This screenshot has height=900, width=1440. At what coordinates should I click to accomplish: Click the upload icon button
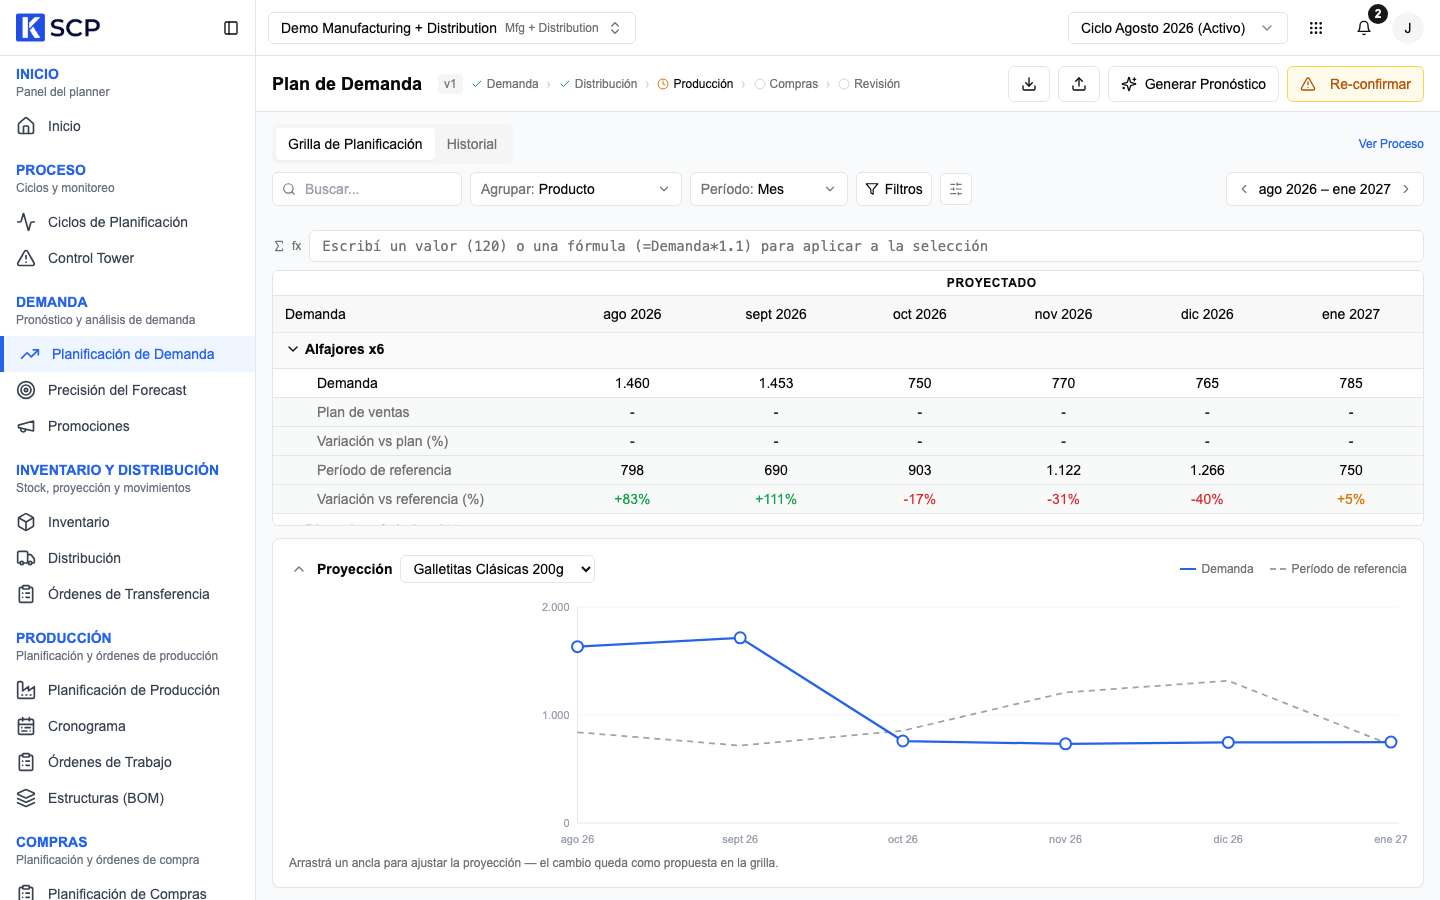[1079, 84]
